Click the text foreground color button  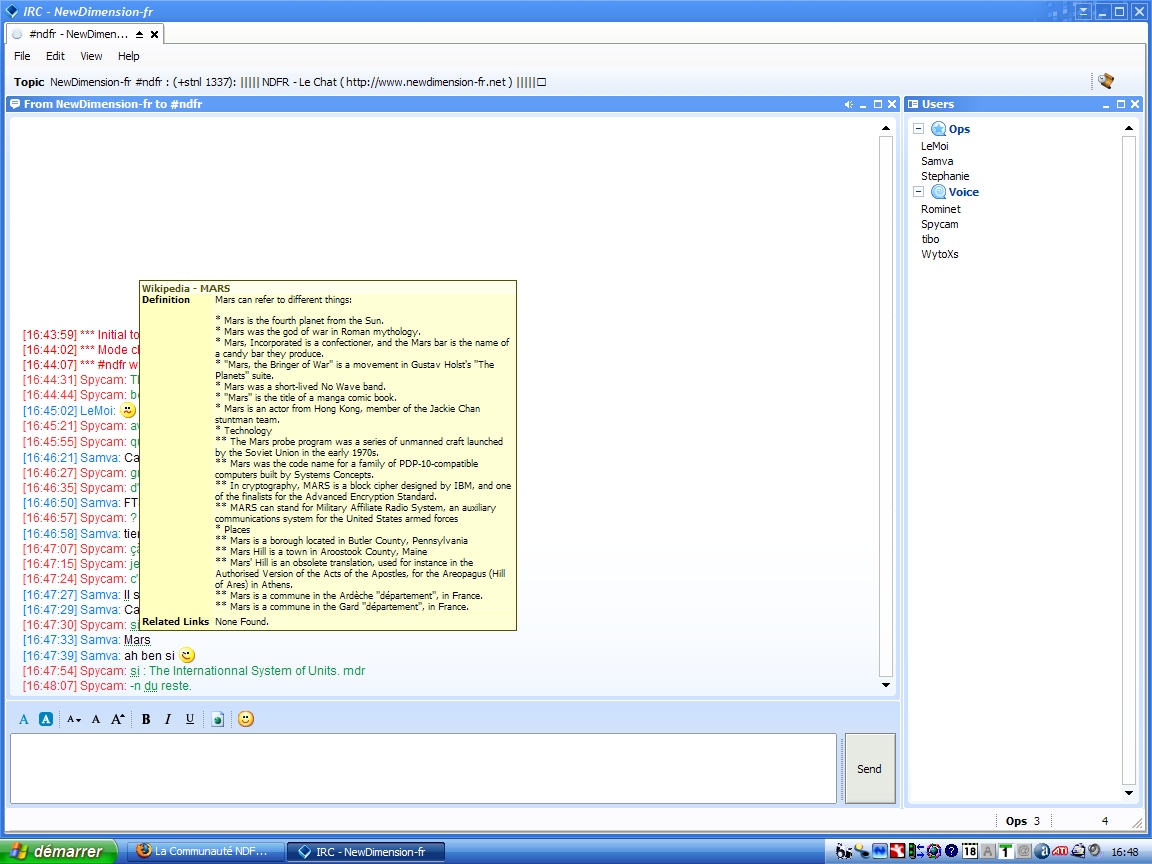pyautogui.click(x=25, y=719)
